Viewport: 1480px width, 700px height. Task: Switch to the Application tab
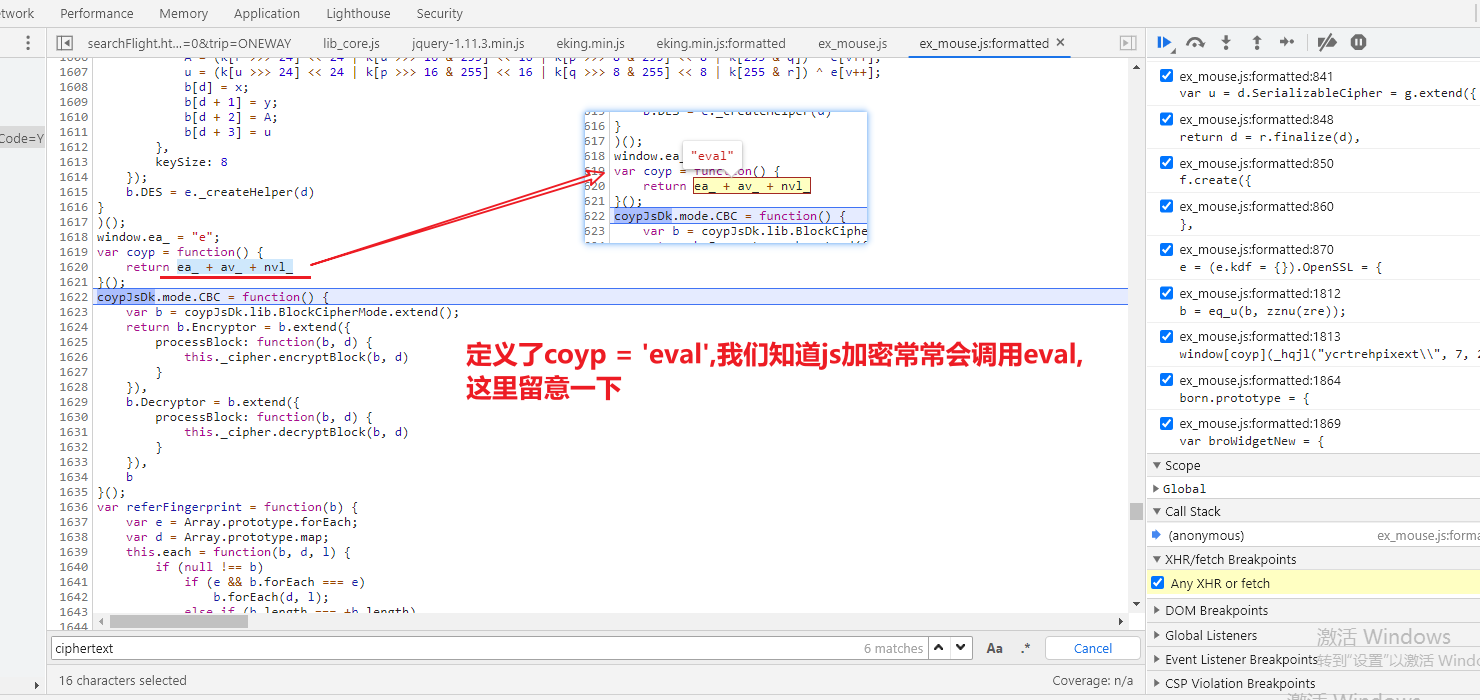(267, 13)
